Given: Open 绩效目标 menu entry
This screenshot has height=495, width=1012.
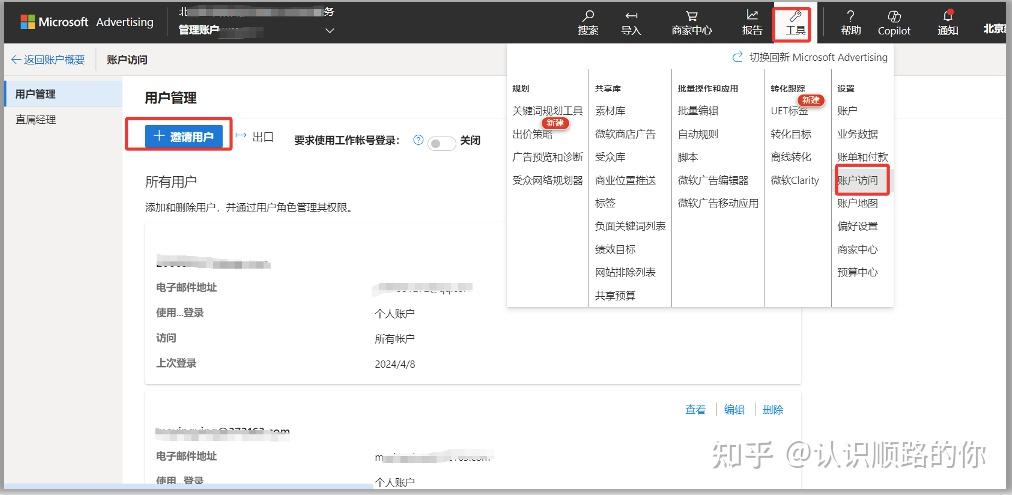Looking at the screenshot, I should point(615,249).
